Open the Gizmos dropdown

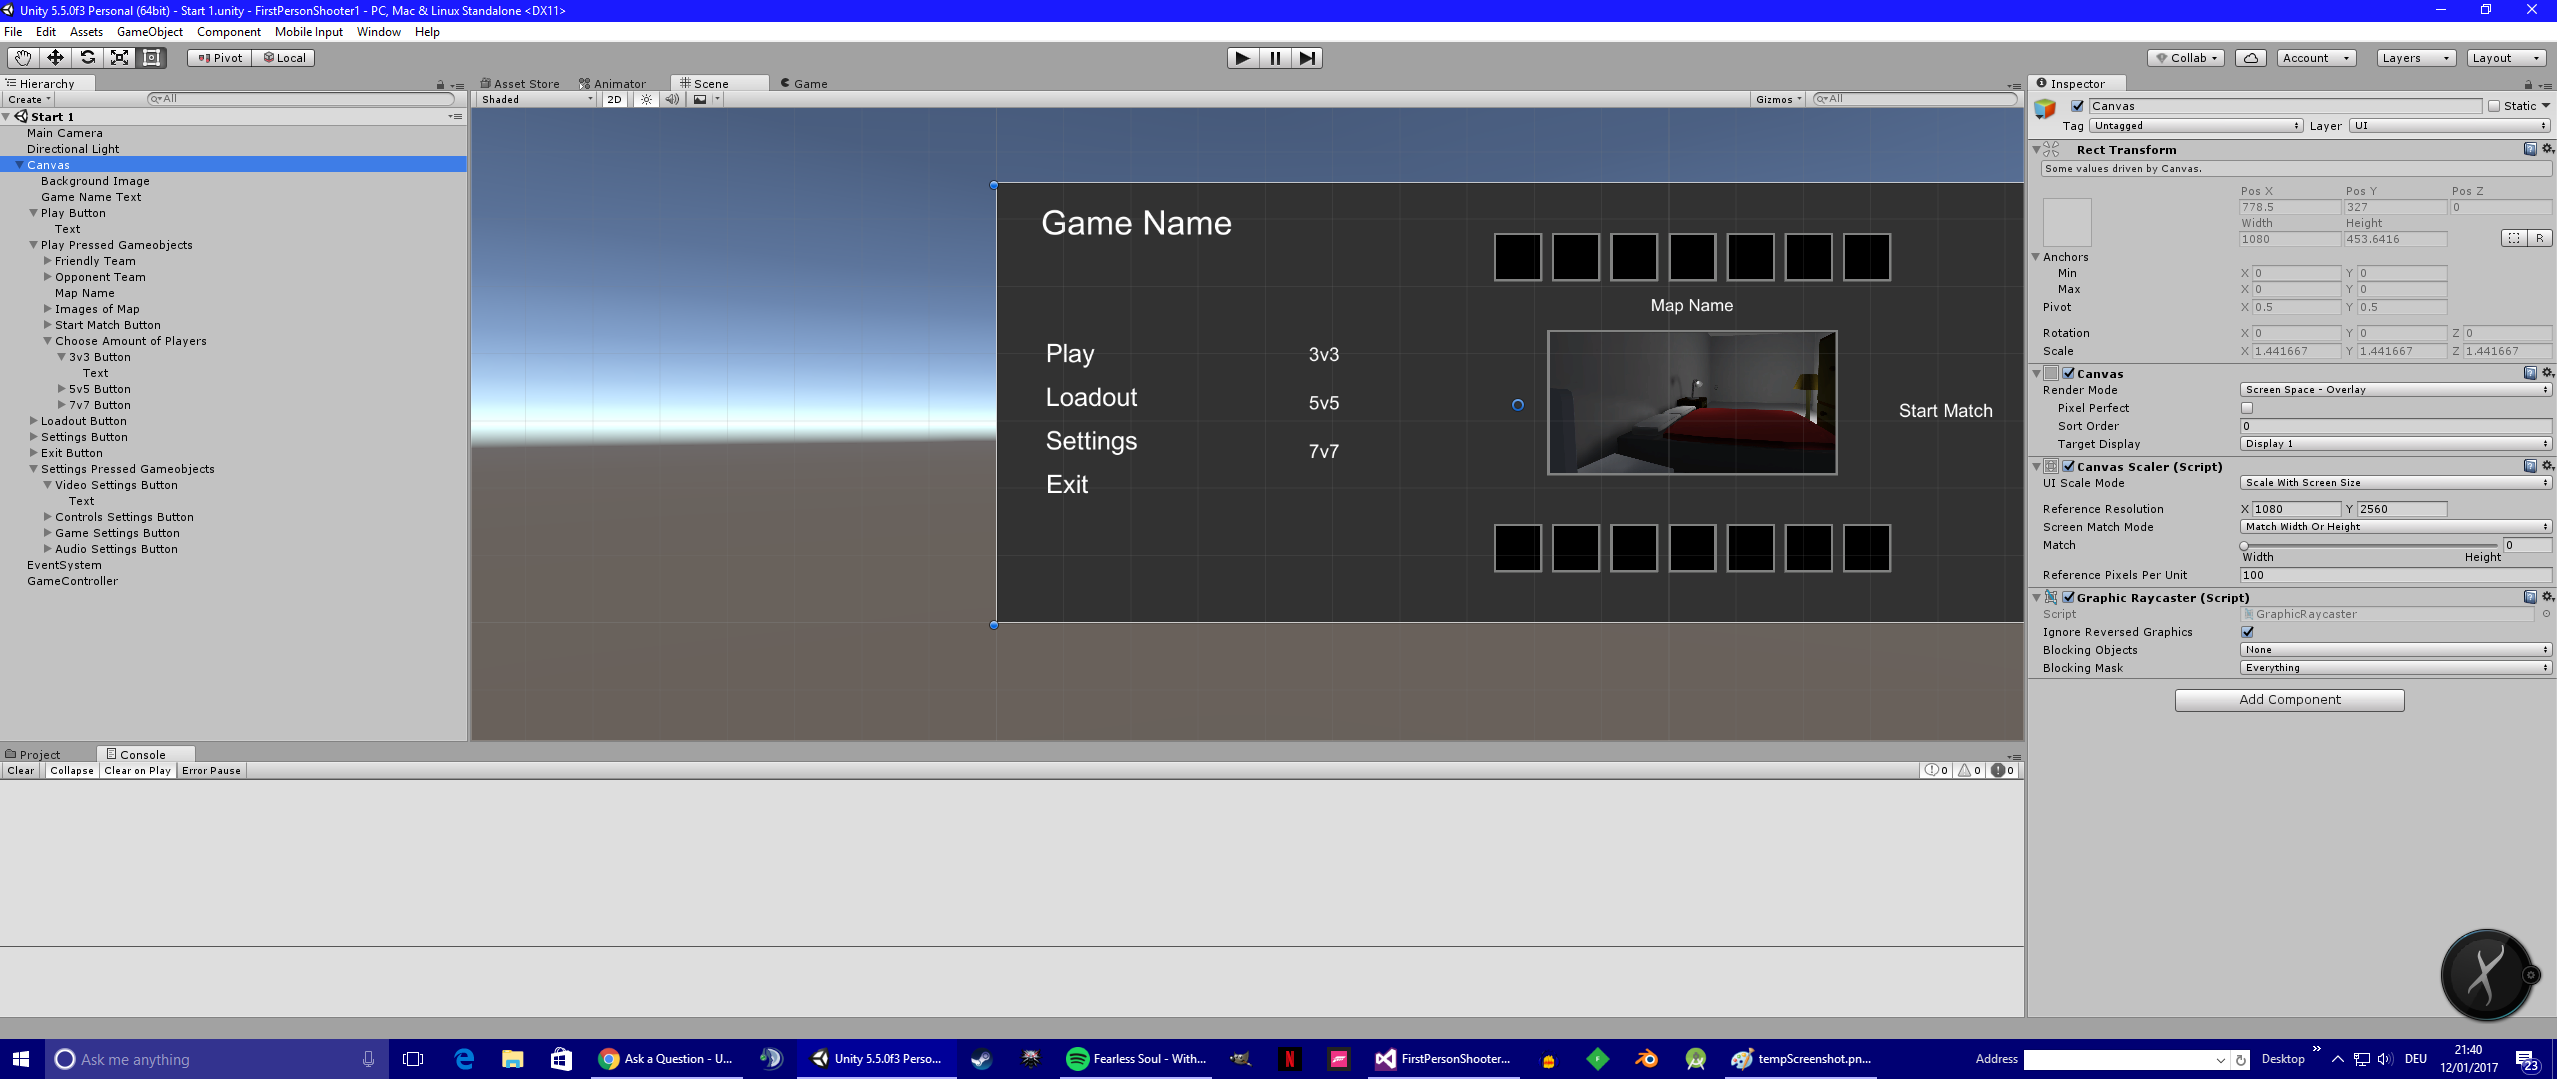(x=1778, y=99)
